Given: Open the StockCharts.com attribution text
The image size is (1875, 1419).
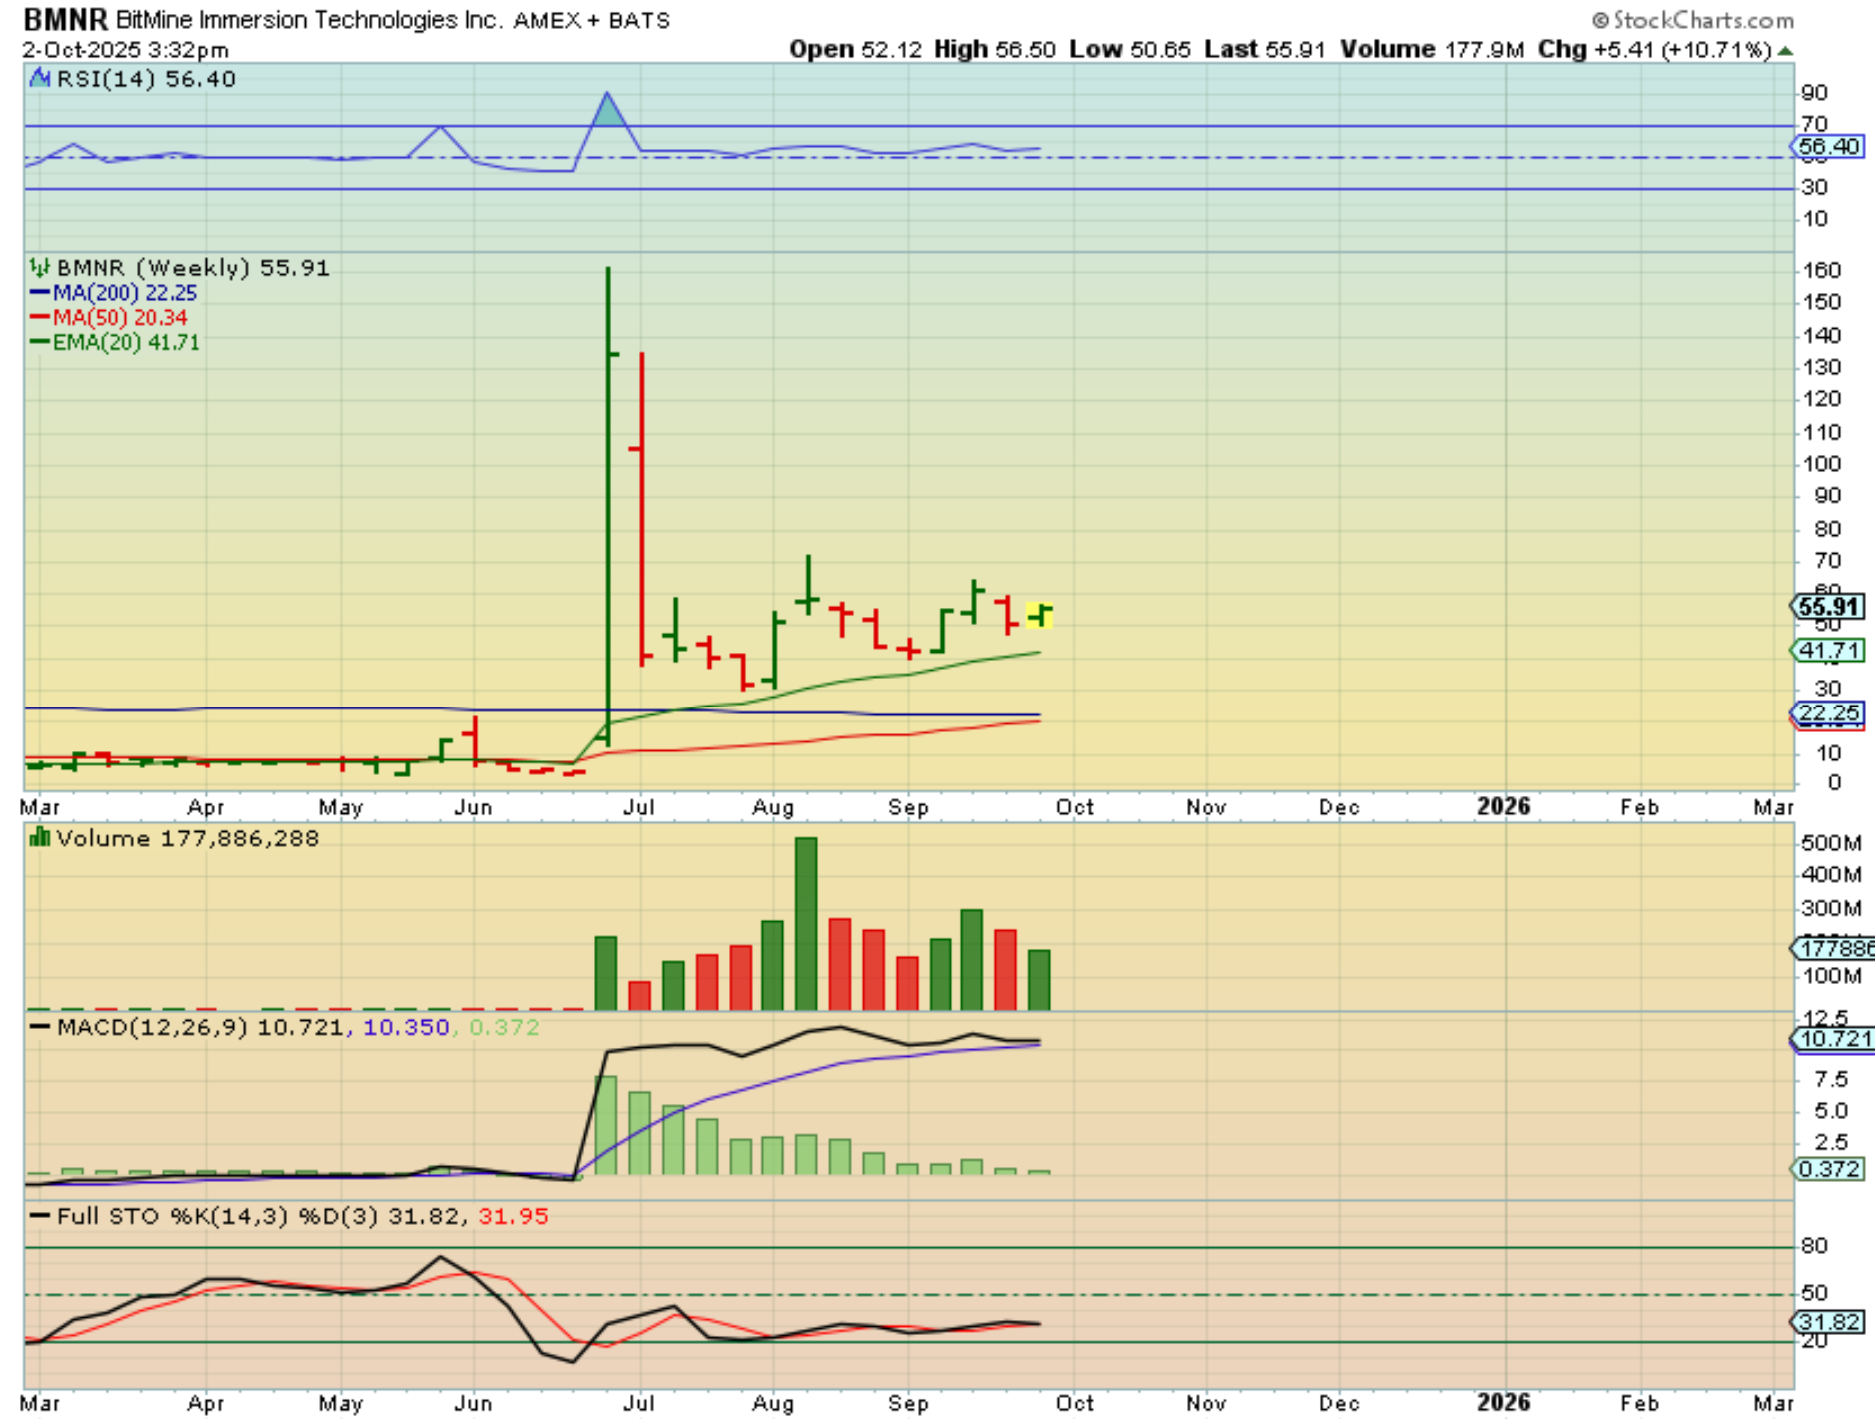Looking at the screenshot, I should point(1703,20).
